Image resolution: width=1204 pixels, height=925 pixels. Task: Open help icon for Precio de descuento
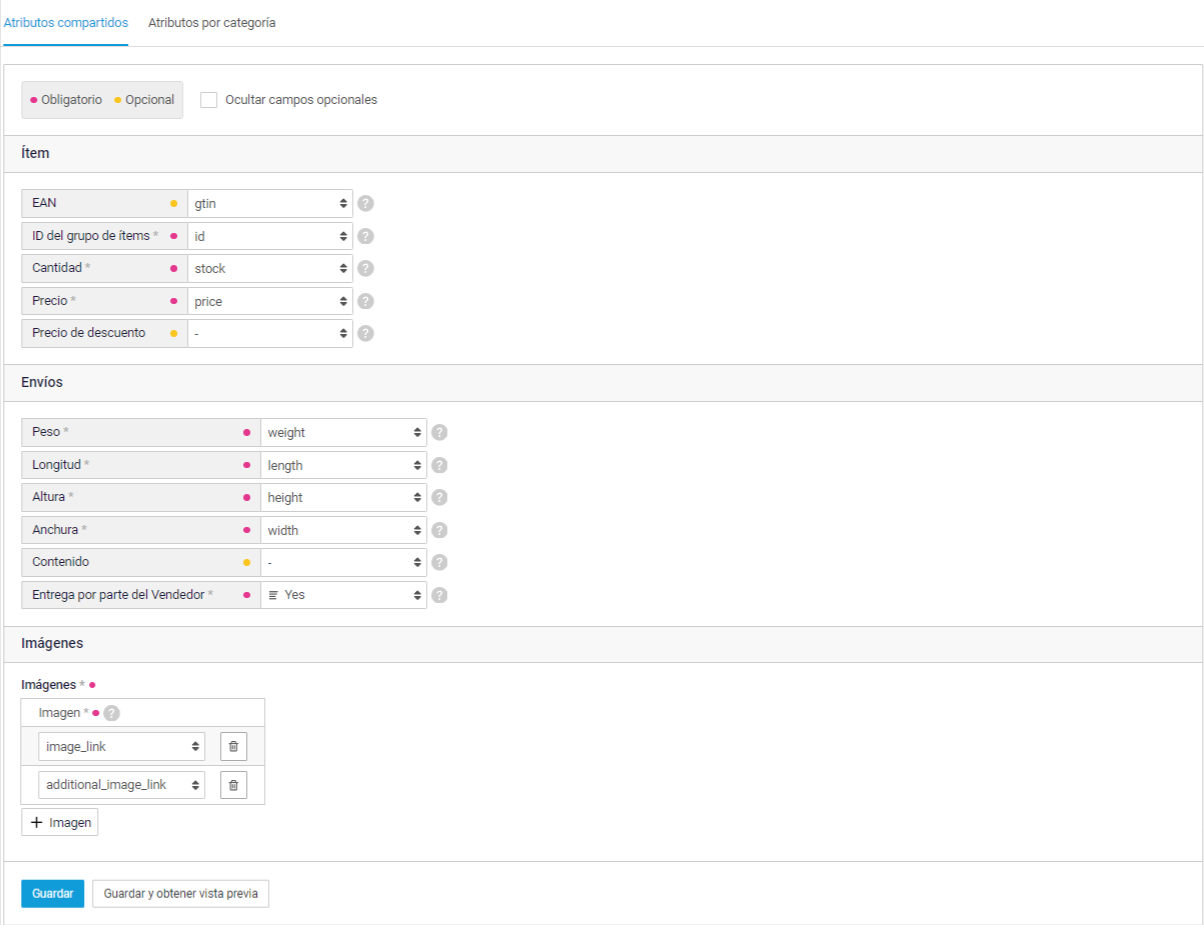366,333
